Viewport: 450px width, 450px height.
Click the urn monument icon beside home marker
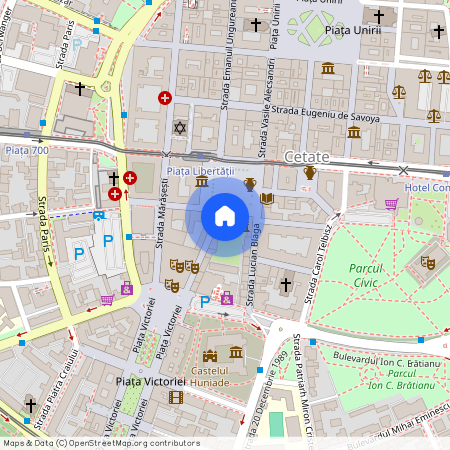click(250, 184)
